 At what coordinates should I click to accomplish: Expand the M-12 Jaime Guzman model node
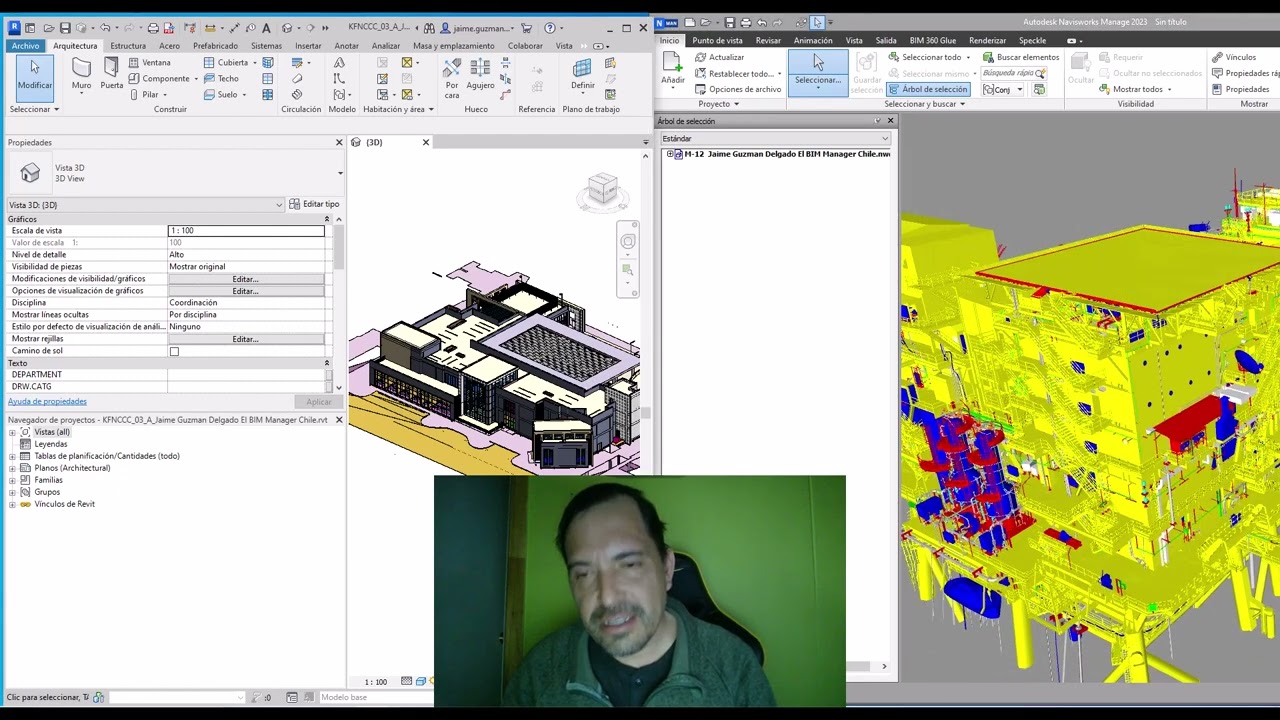point(669,154)
